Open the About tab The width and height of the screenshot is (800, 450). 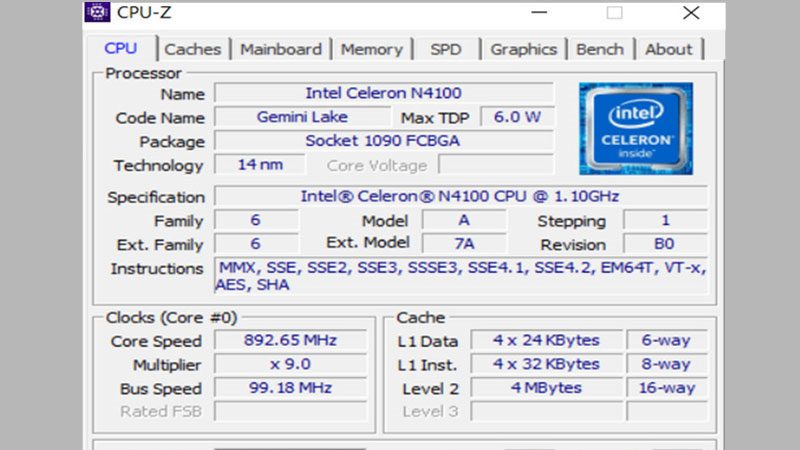668,49
